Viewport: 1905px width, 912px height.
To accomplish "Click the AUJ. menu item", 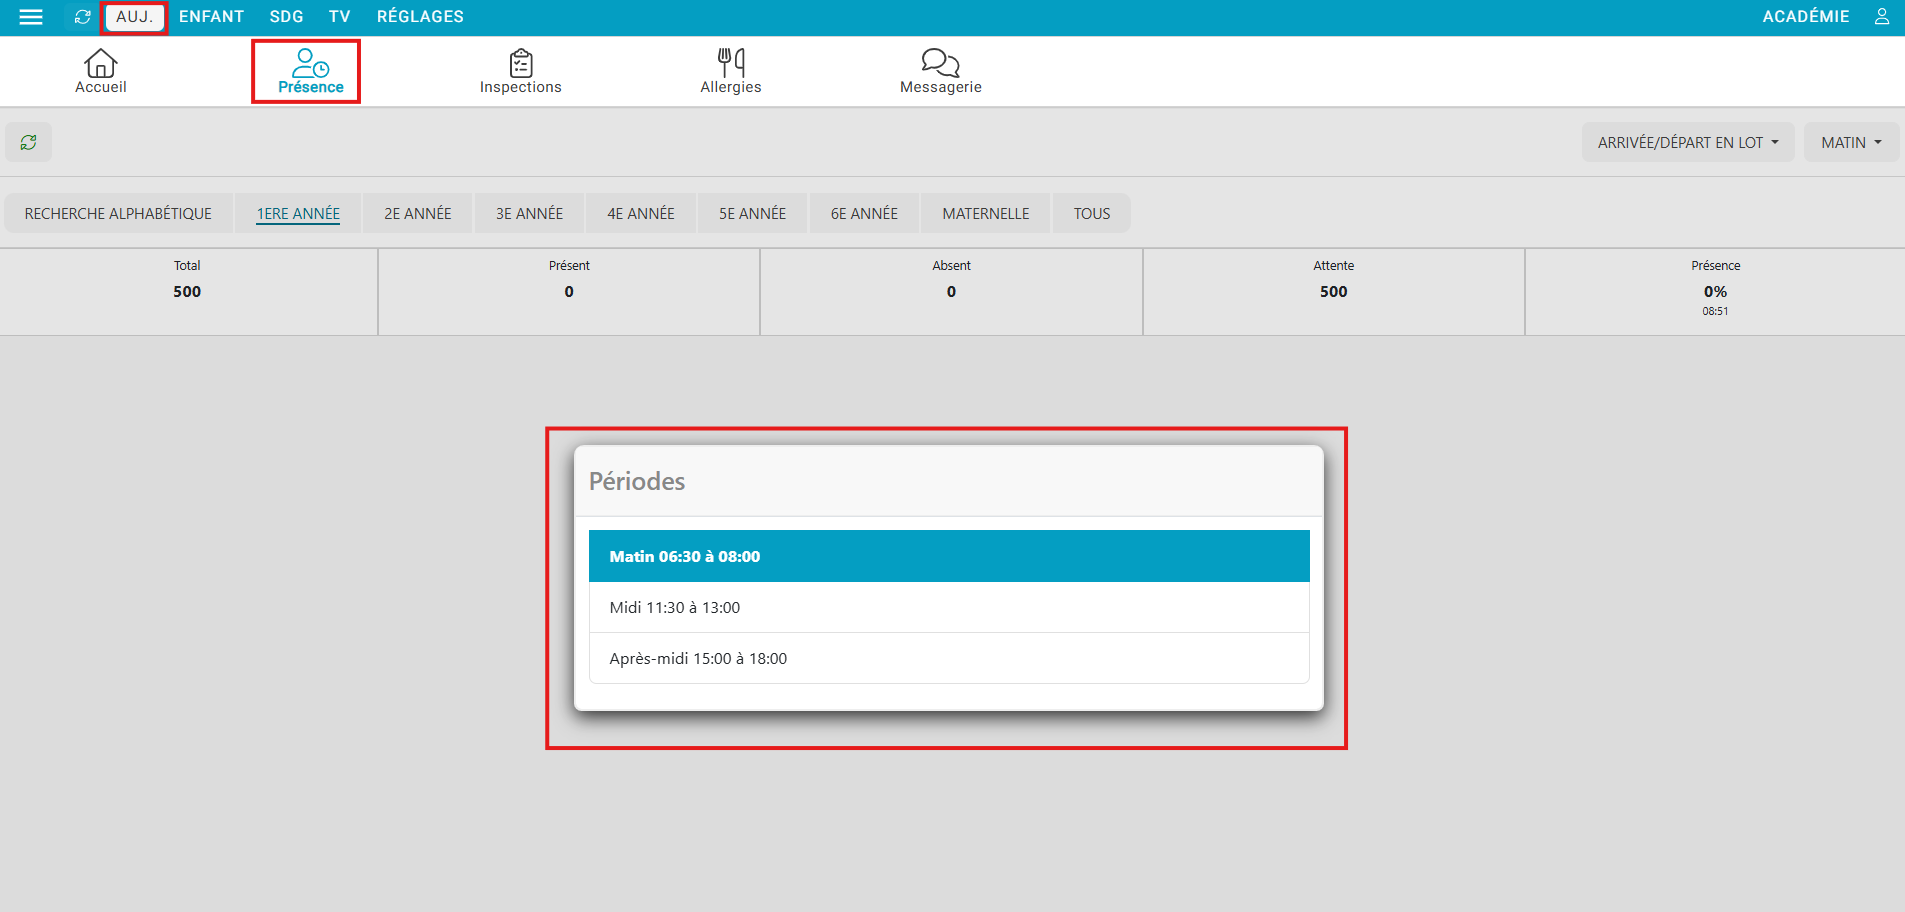I will click(134, 17).
